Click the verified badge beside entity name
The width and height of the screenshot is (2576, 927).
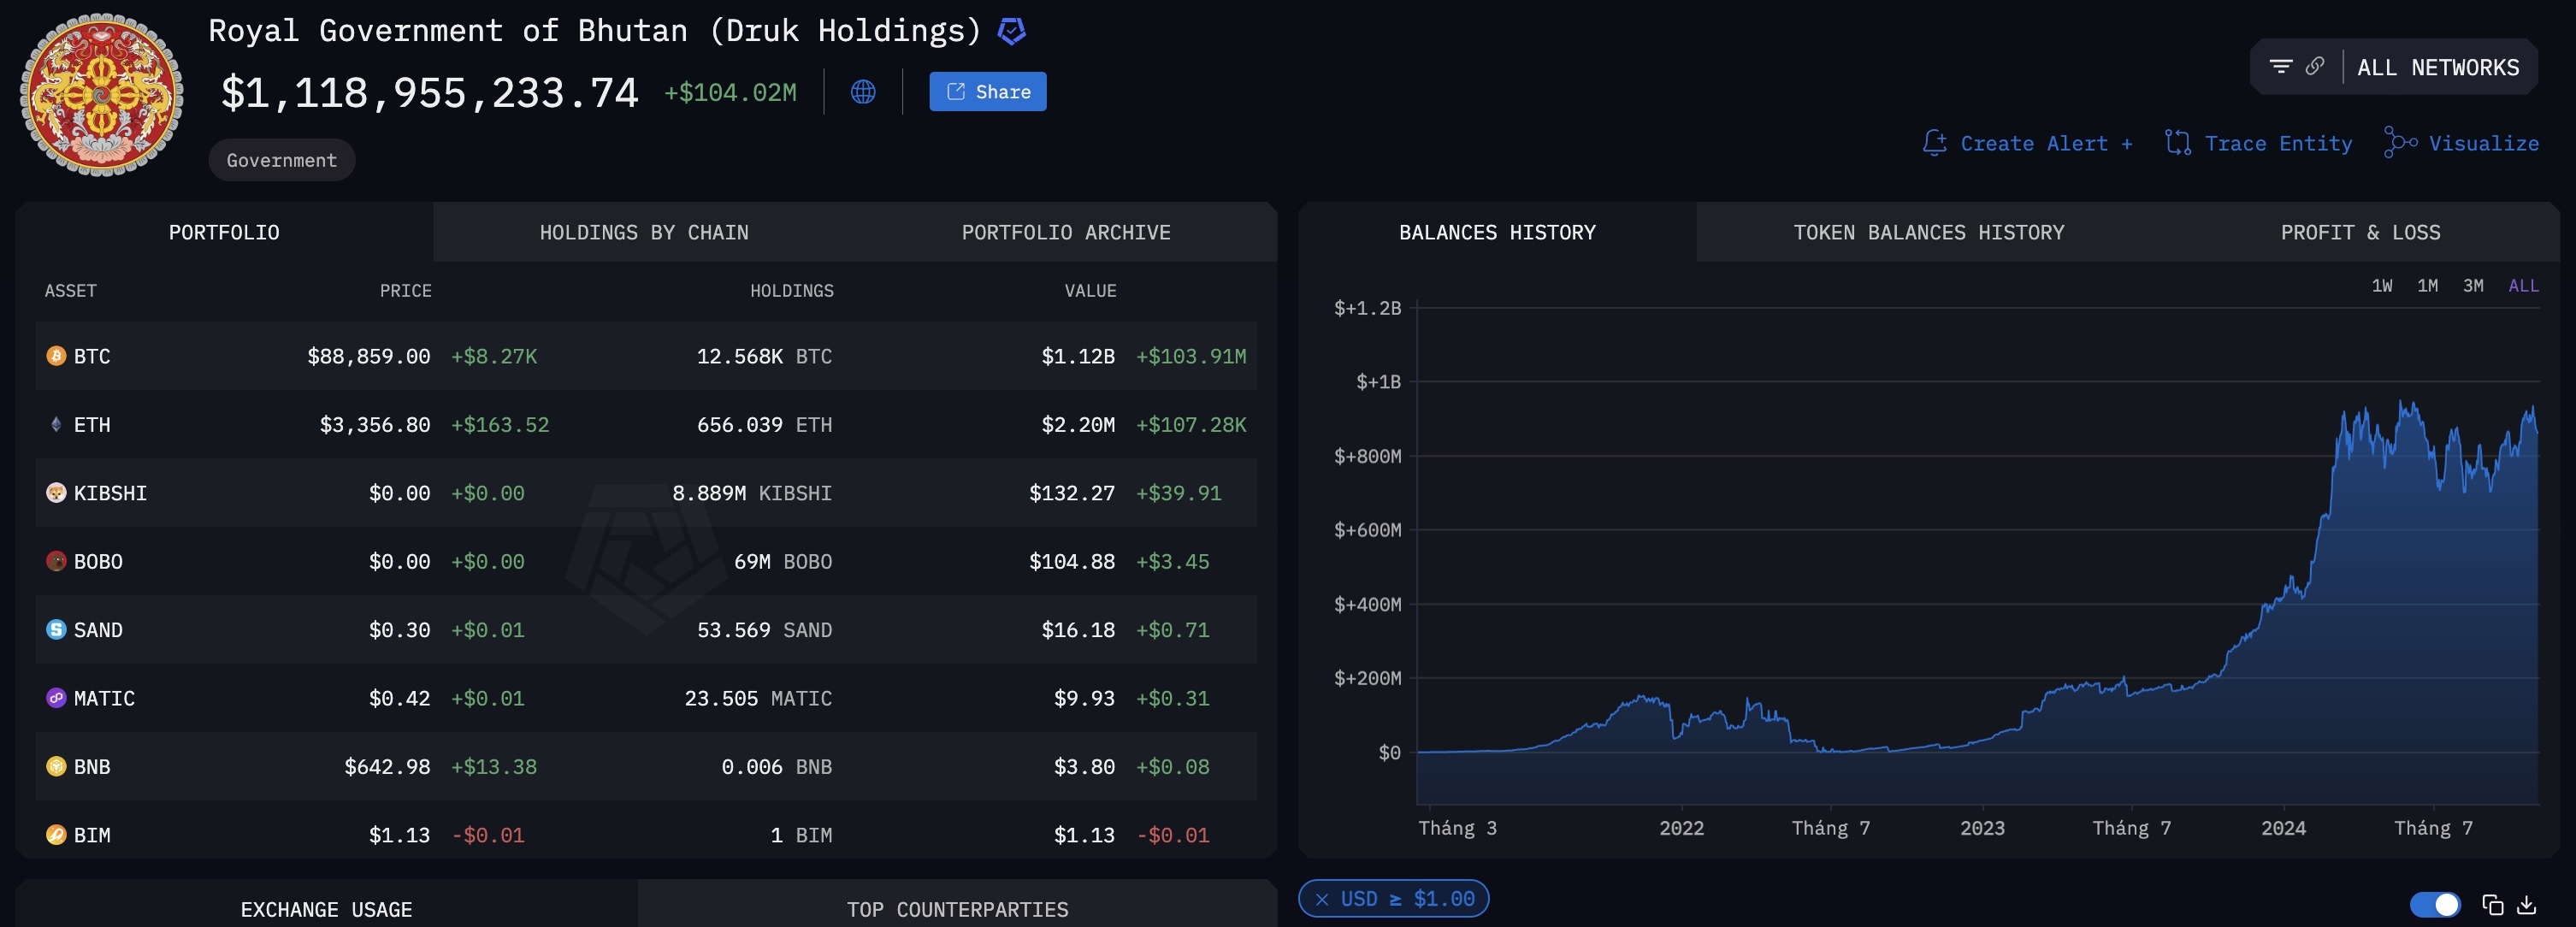pyautogui.click(x=1011, y=32)
